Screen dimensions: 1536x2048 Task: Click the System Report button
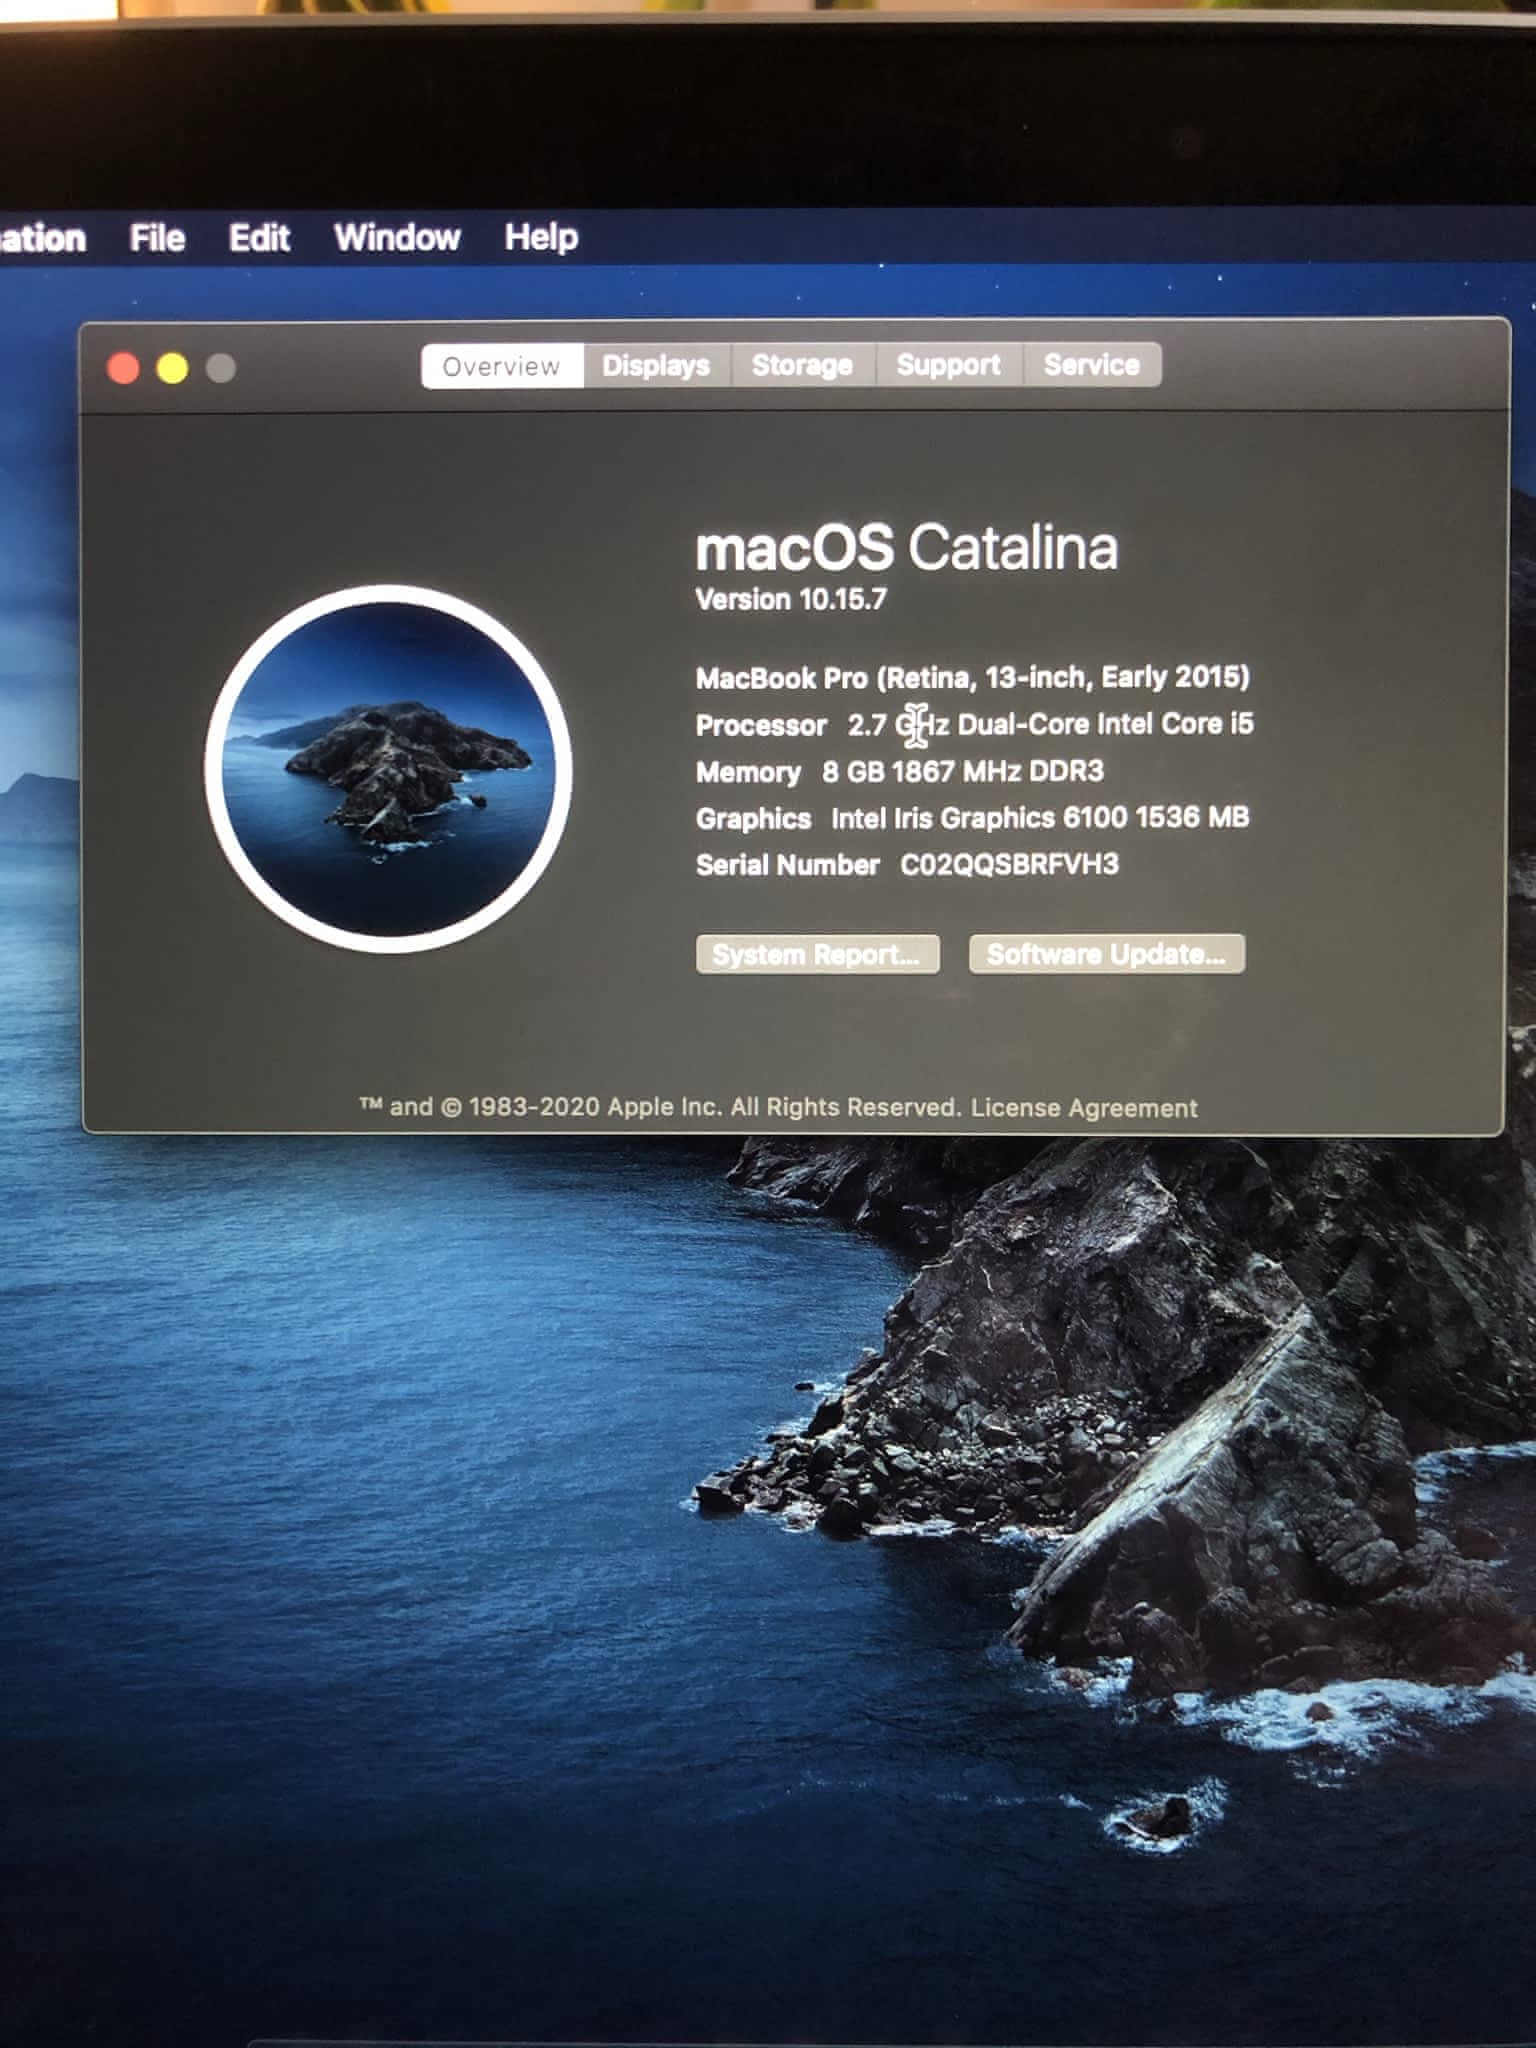[817, 954]
